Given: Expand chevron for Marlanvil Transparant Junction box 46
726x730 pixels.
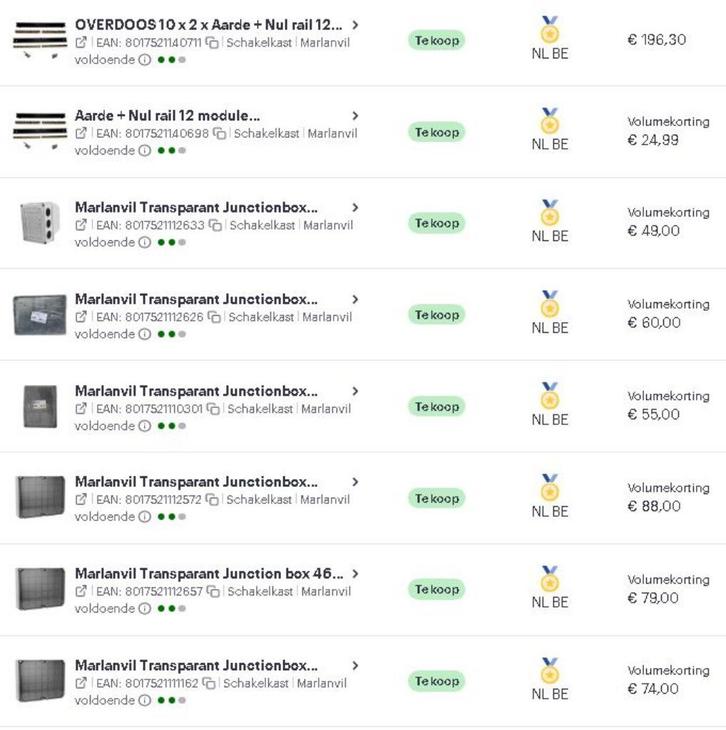Looking at the screenshot, I should click(x=355, y=574).
